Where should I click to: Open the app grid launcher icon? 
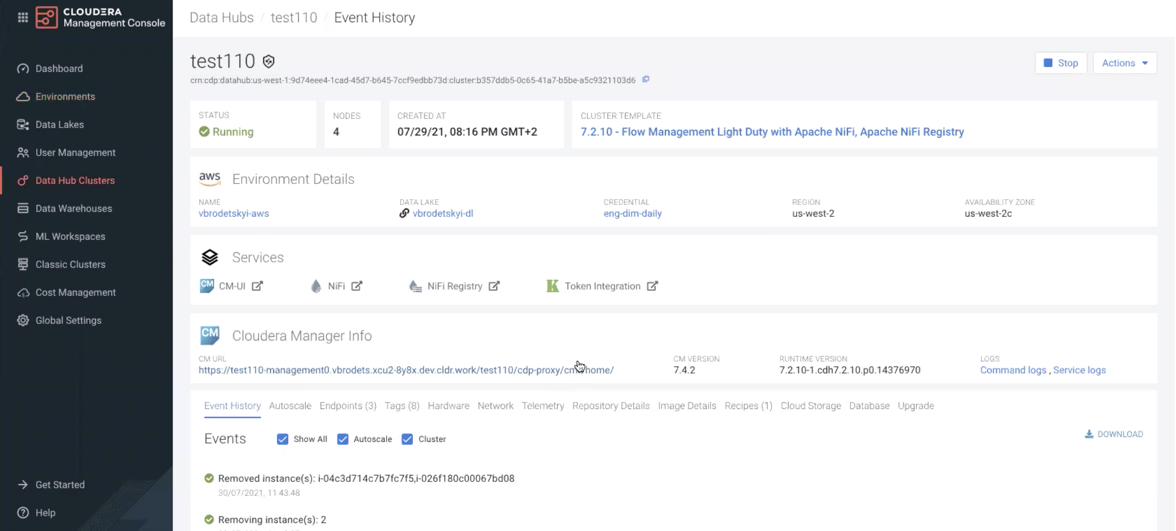click(22, 17)
